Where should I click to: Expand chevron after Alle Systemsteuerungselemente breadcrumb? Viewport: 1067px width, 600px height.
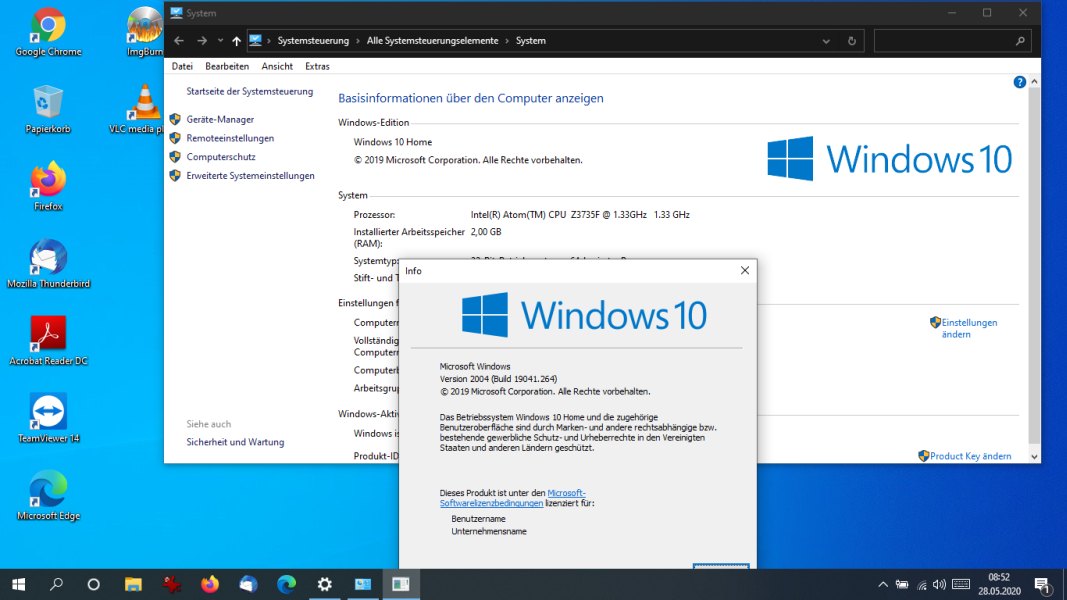[x=506, y=41]
